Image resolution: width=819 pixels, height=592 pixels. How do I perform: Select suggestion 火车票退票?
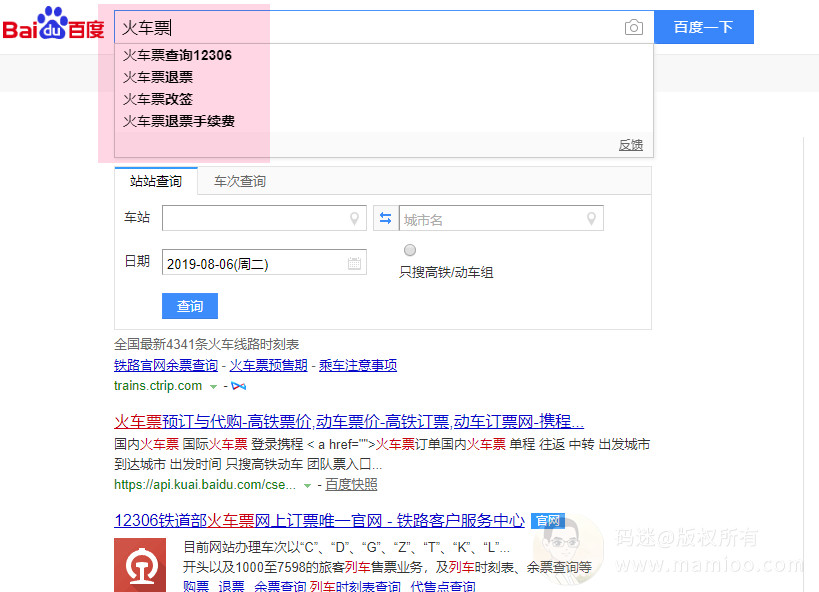pyautogui.click(x=158, y=77)
